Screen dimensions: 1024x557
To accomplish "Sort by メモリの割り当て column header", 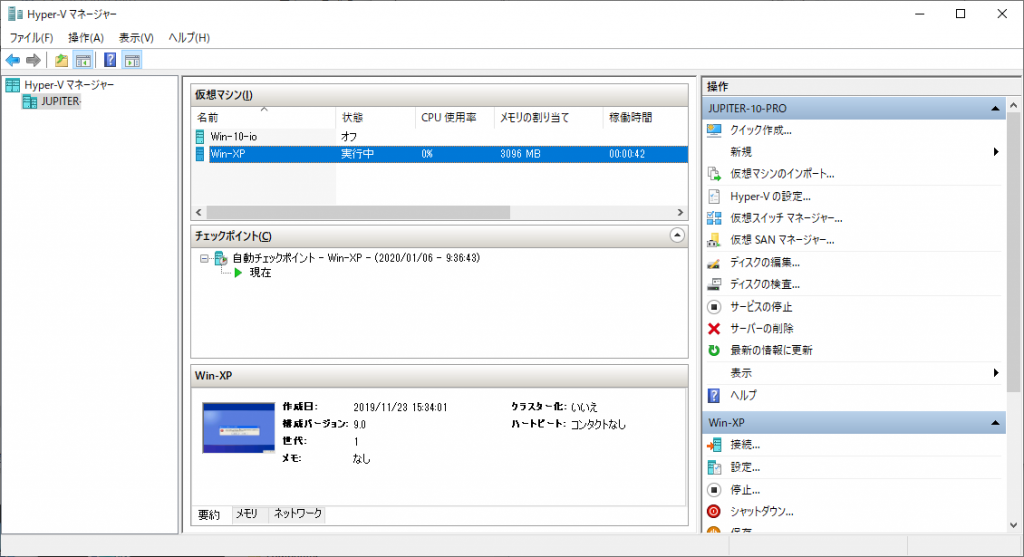I will [549, 118].
